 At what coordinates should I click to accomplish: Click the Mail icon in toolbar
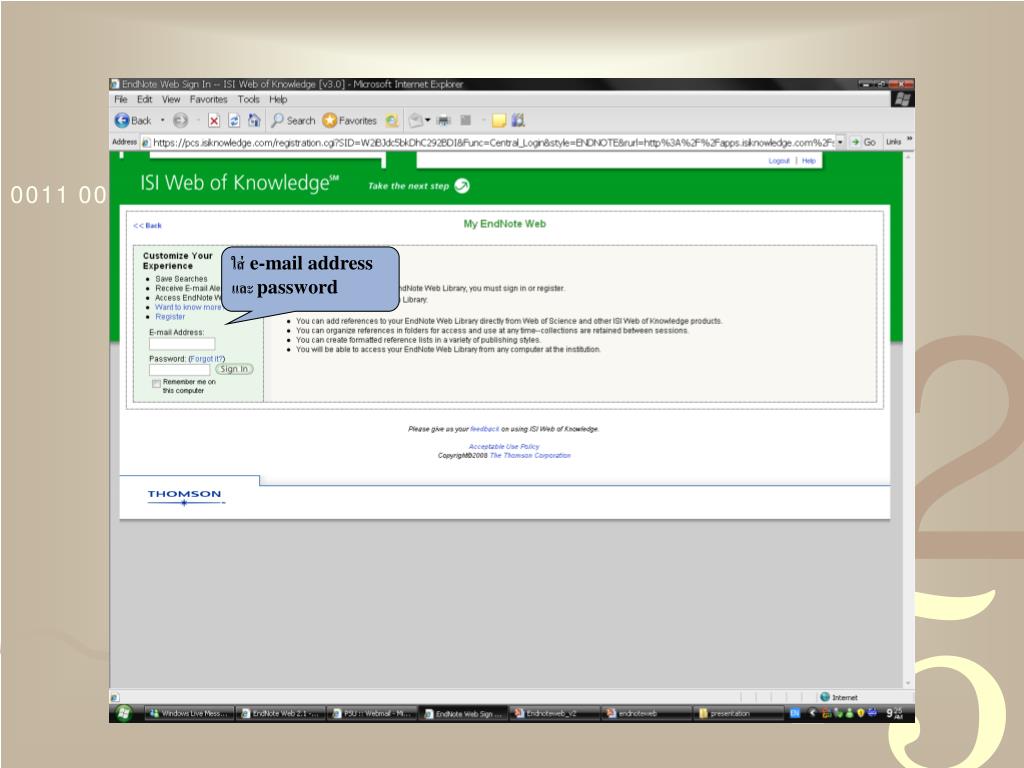pyautogui.click(x=415, y=121)
